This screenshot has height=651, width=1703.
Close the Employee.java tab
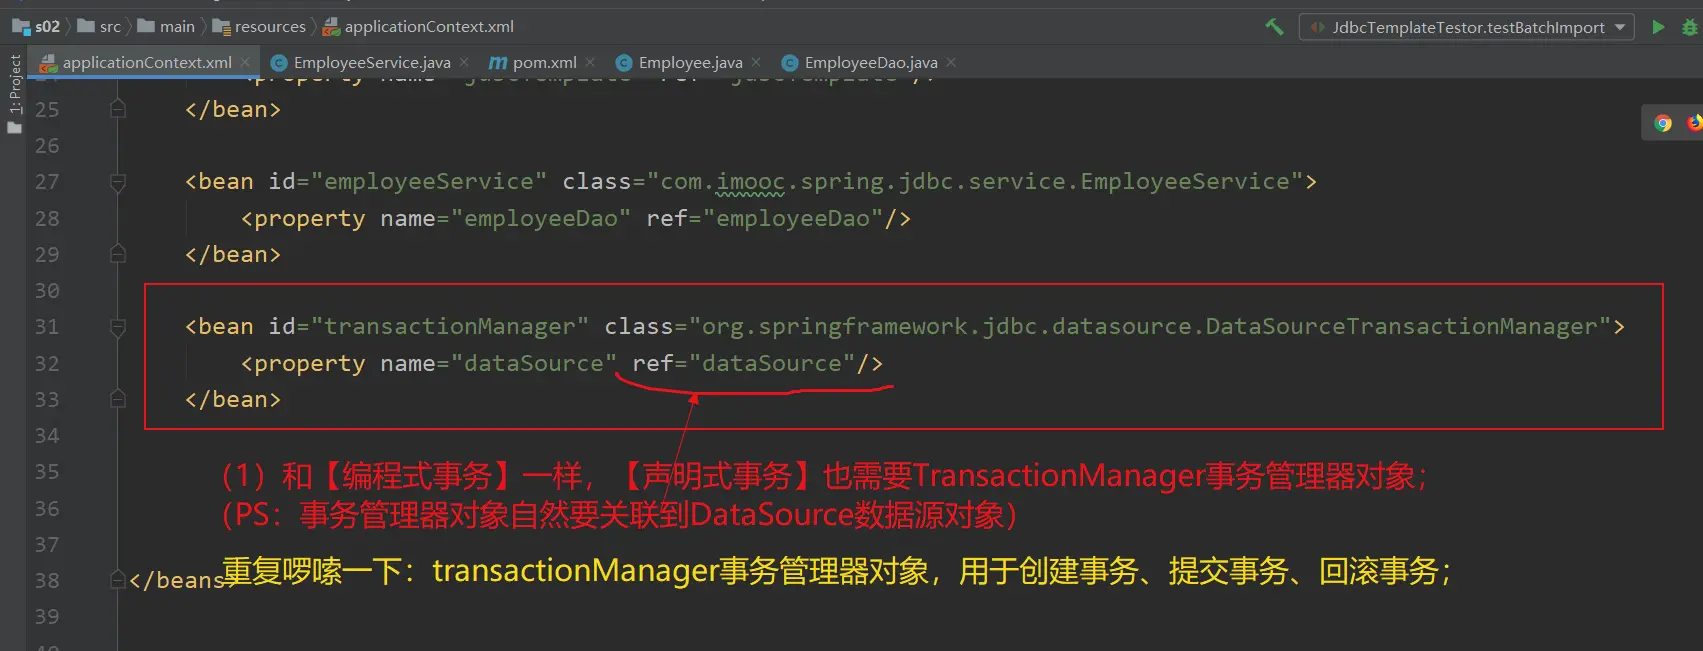click(756, 62)
